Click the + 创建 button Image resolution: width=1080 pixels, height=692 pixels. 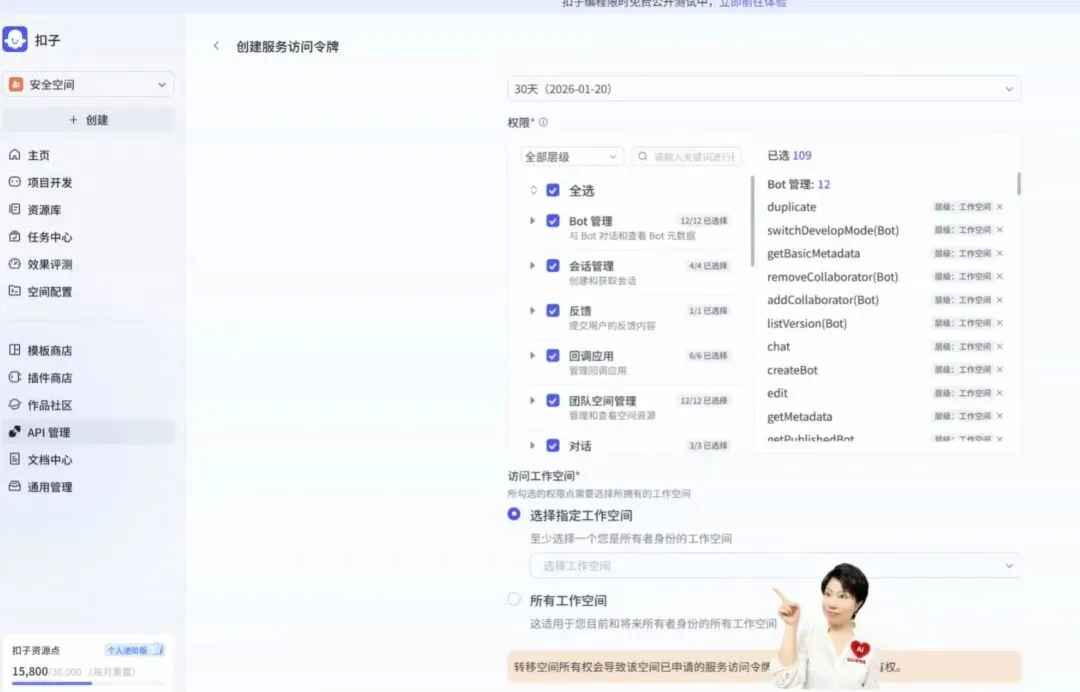coord(88,120)
